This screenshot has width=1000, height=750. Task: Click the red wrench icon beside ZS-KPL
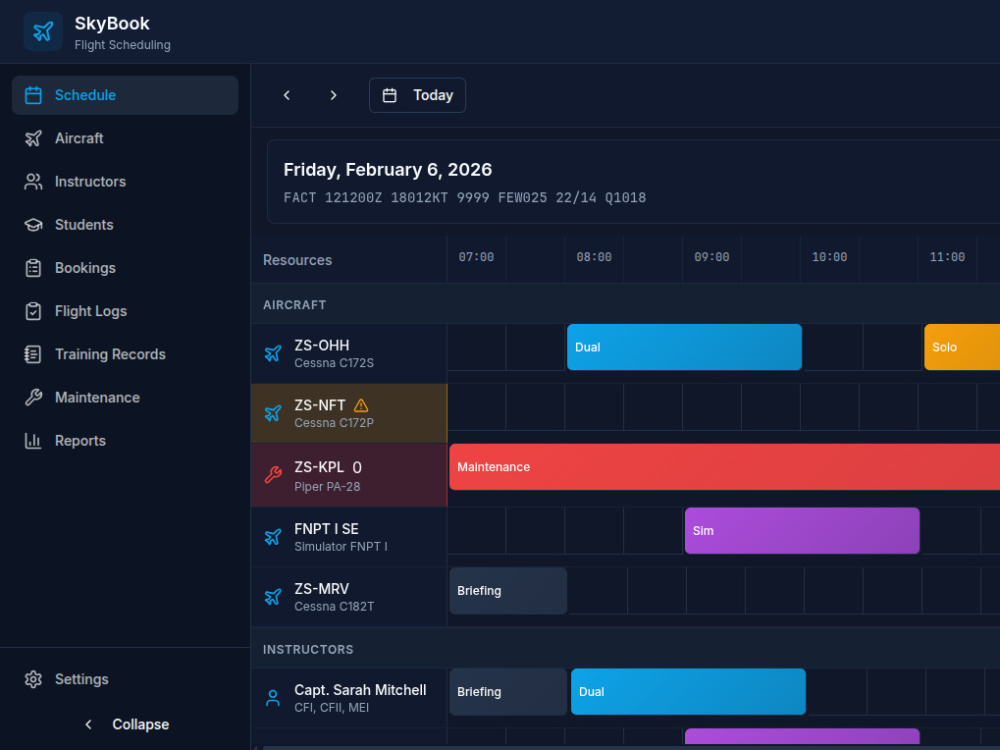[273, 475]
